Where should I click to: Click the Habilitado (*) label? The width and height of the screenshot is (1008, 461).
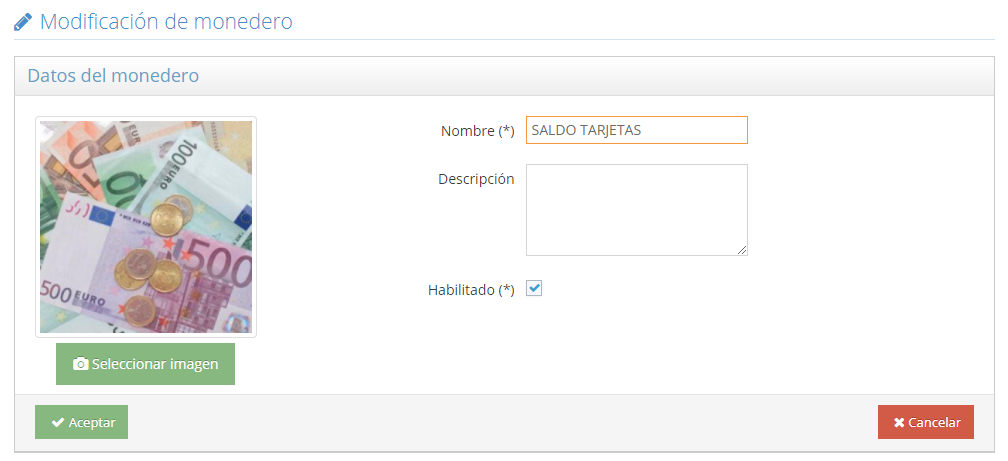471,290
